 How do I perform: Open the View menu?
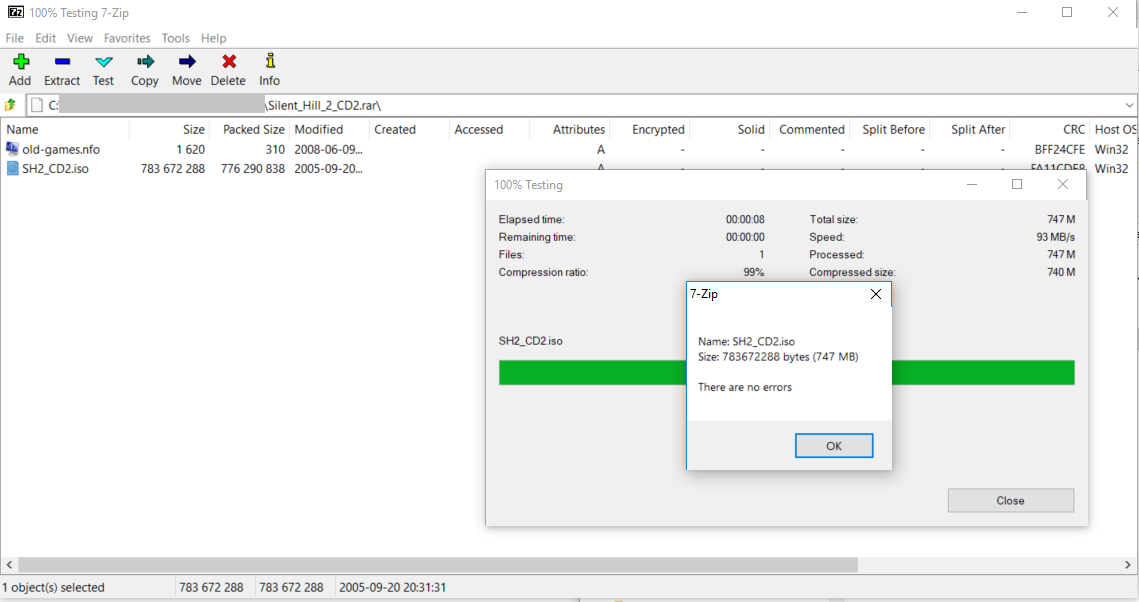[x=80, y=38]
